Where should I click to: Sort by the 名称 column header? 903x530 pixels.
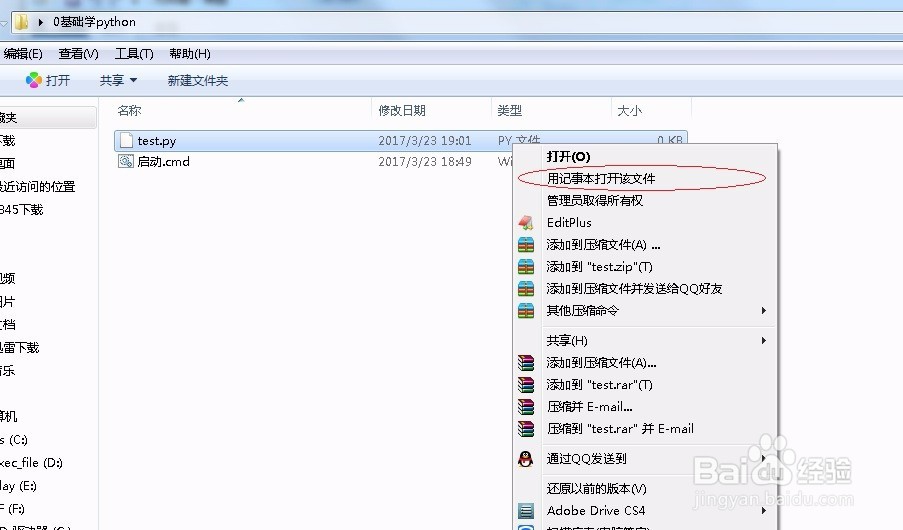[x=129, y=111]
